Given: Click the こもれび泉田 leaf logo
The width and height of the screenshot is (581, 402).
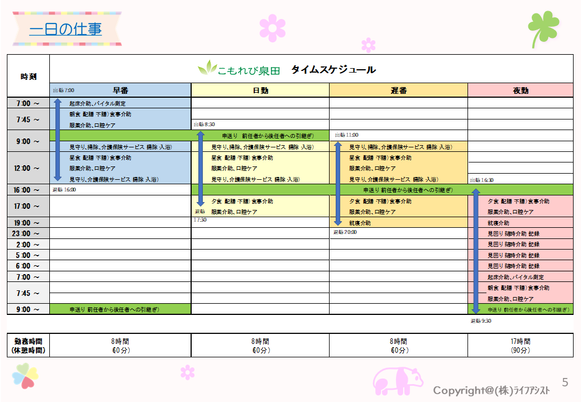Looking at the screenshot, I should click(x=207, y=67).
